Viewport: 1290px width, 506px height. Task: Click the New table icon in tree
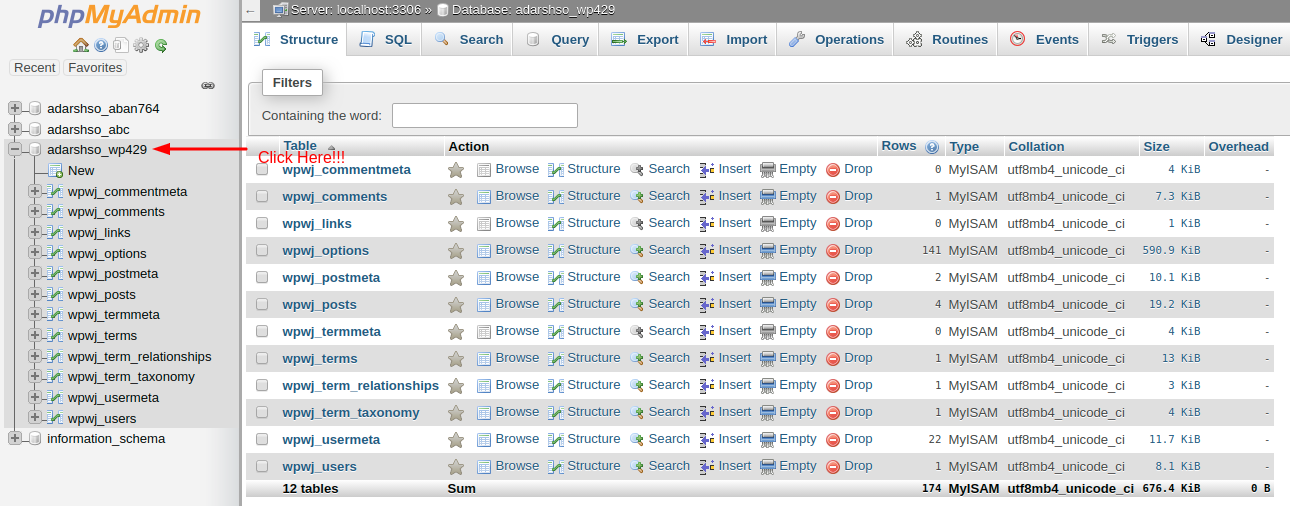coord(56,171)
